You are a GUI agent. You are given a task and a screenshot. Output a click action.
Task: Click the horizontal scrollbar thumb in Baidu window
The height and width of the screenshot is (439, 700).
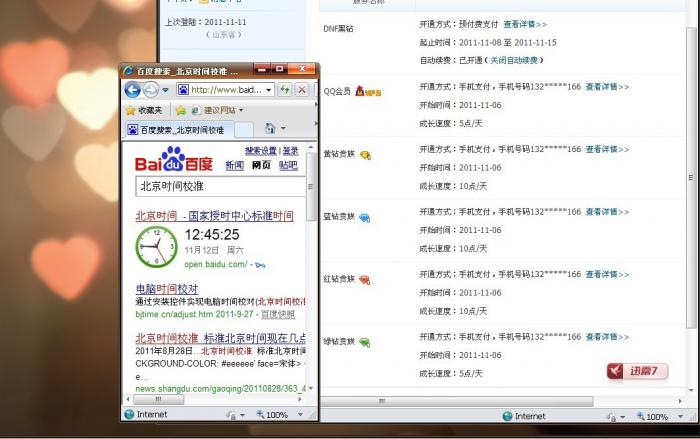pyautogui.click(x=158, y=399)
